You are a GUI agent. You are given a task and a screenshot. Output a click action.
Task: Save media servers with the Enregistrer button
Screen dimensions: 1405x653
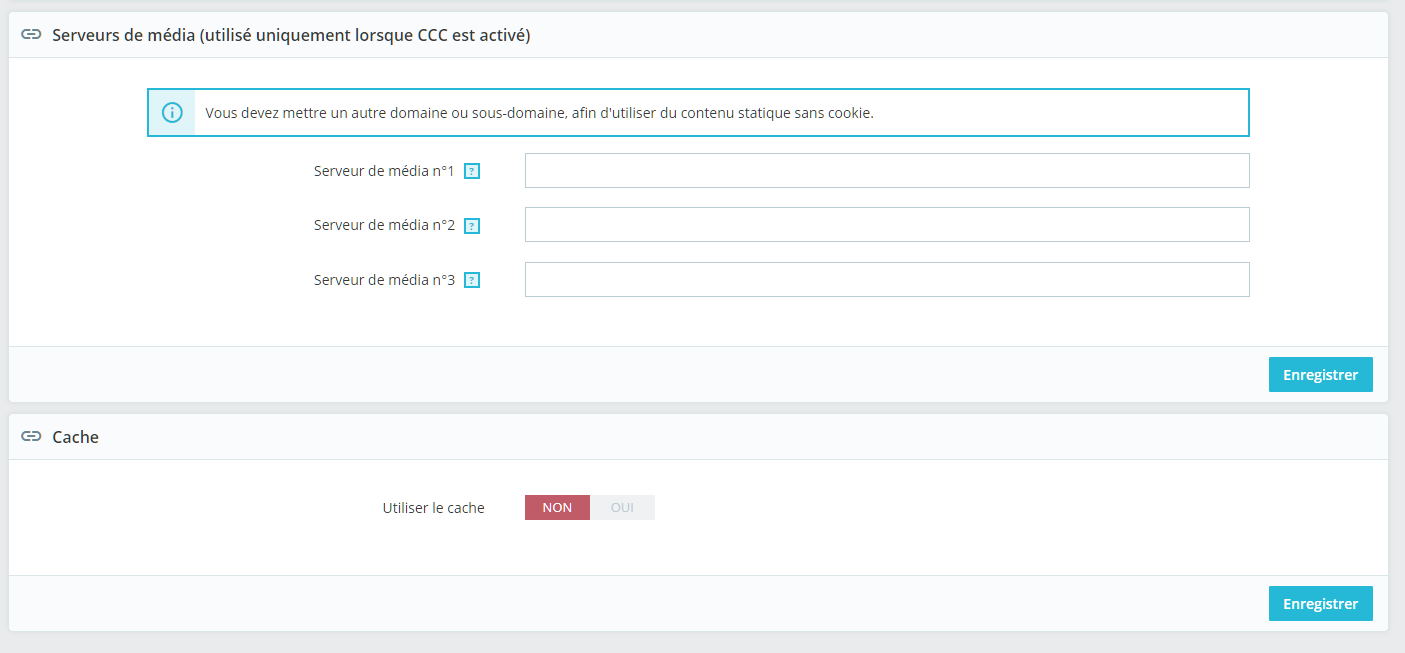click(x=1320, y=375)
